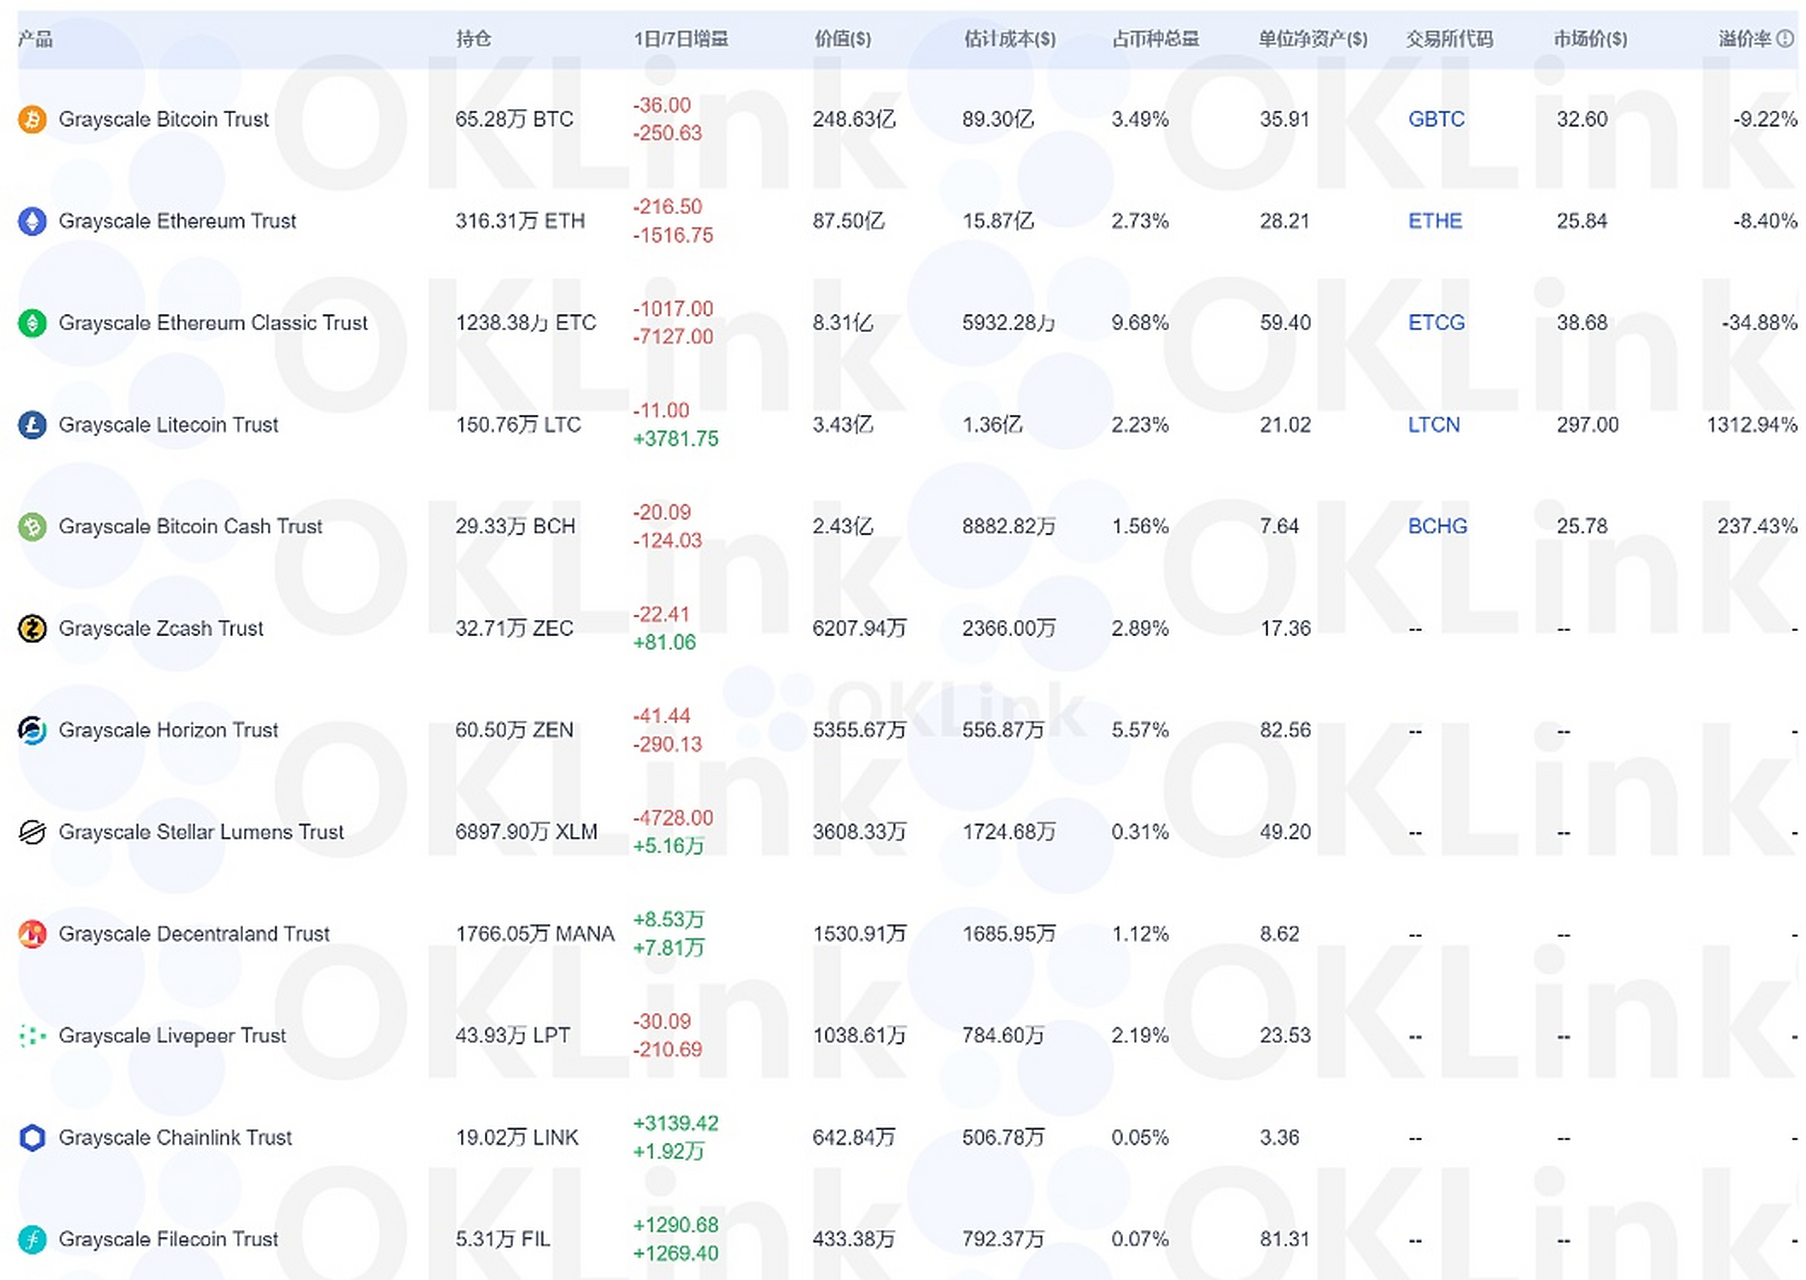
Task: Click the Bitcoin icon beside Grayscale Bitcoin Trust
Action: [x=32, y=120]
